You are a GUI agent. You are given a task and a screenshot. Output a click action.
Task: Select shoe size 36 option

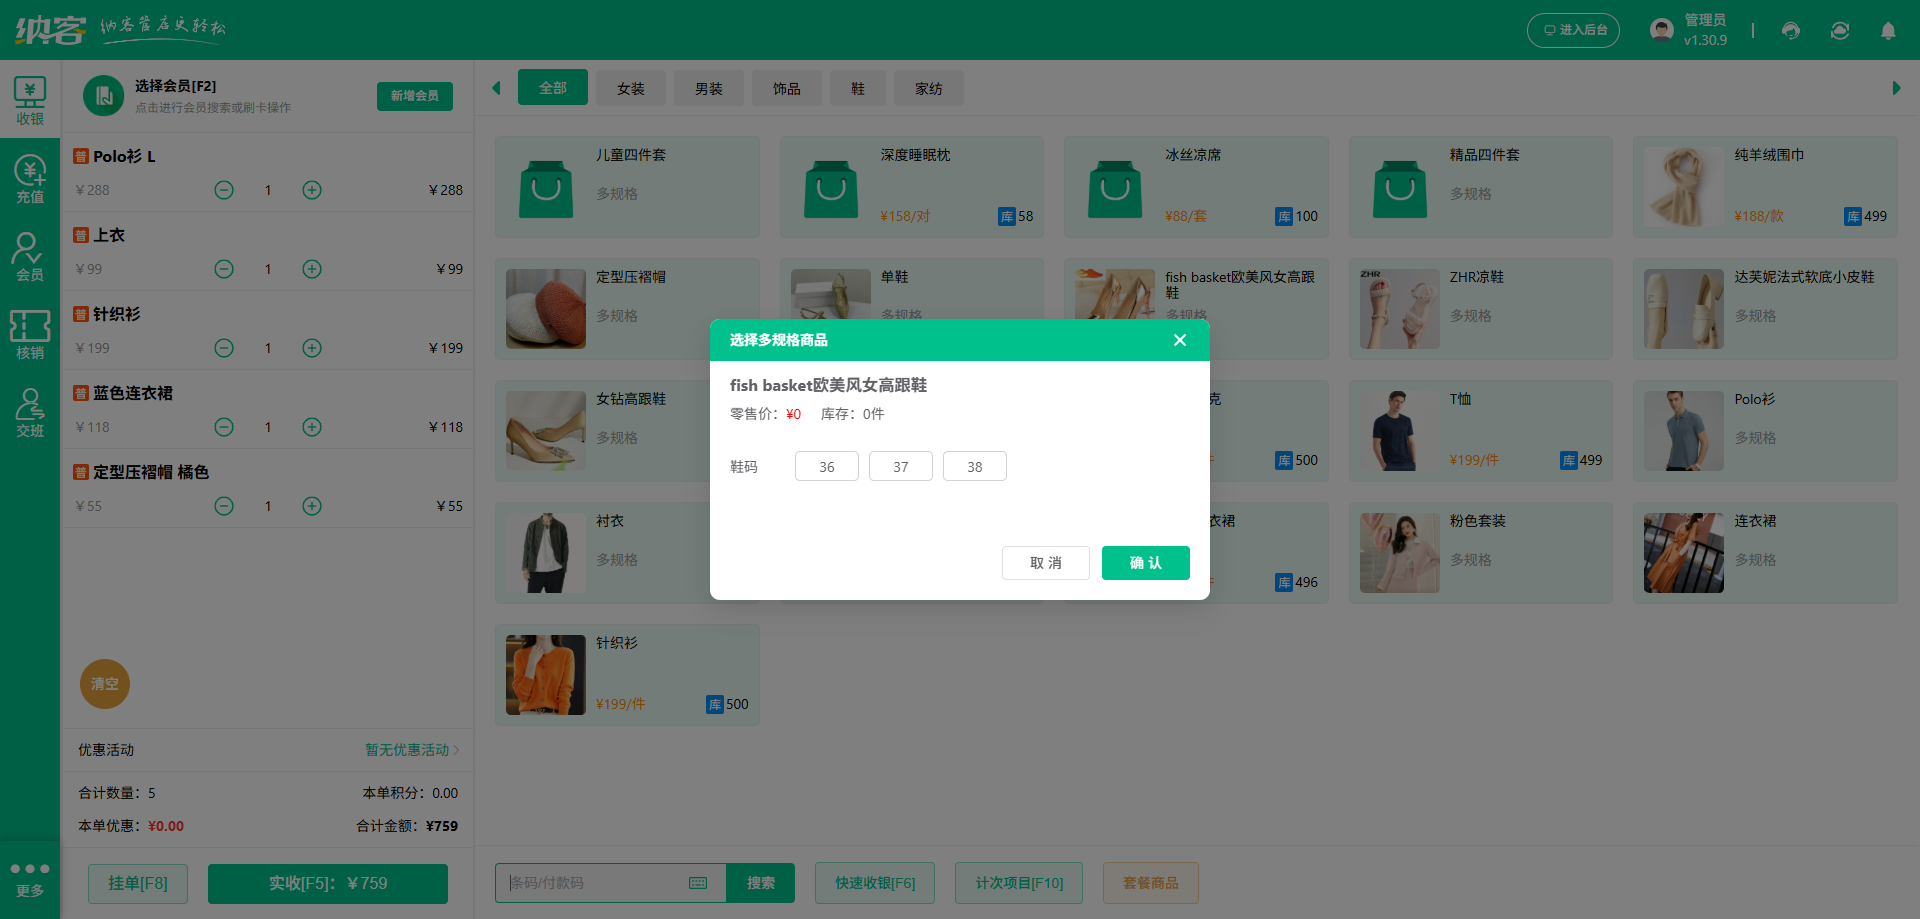[827, 467]
